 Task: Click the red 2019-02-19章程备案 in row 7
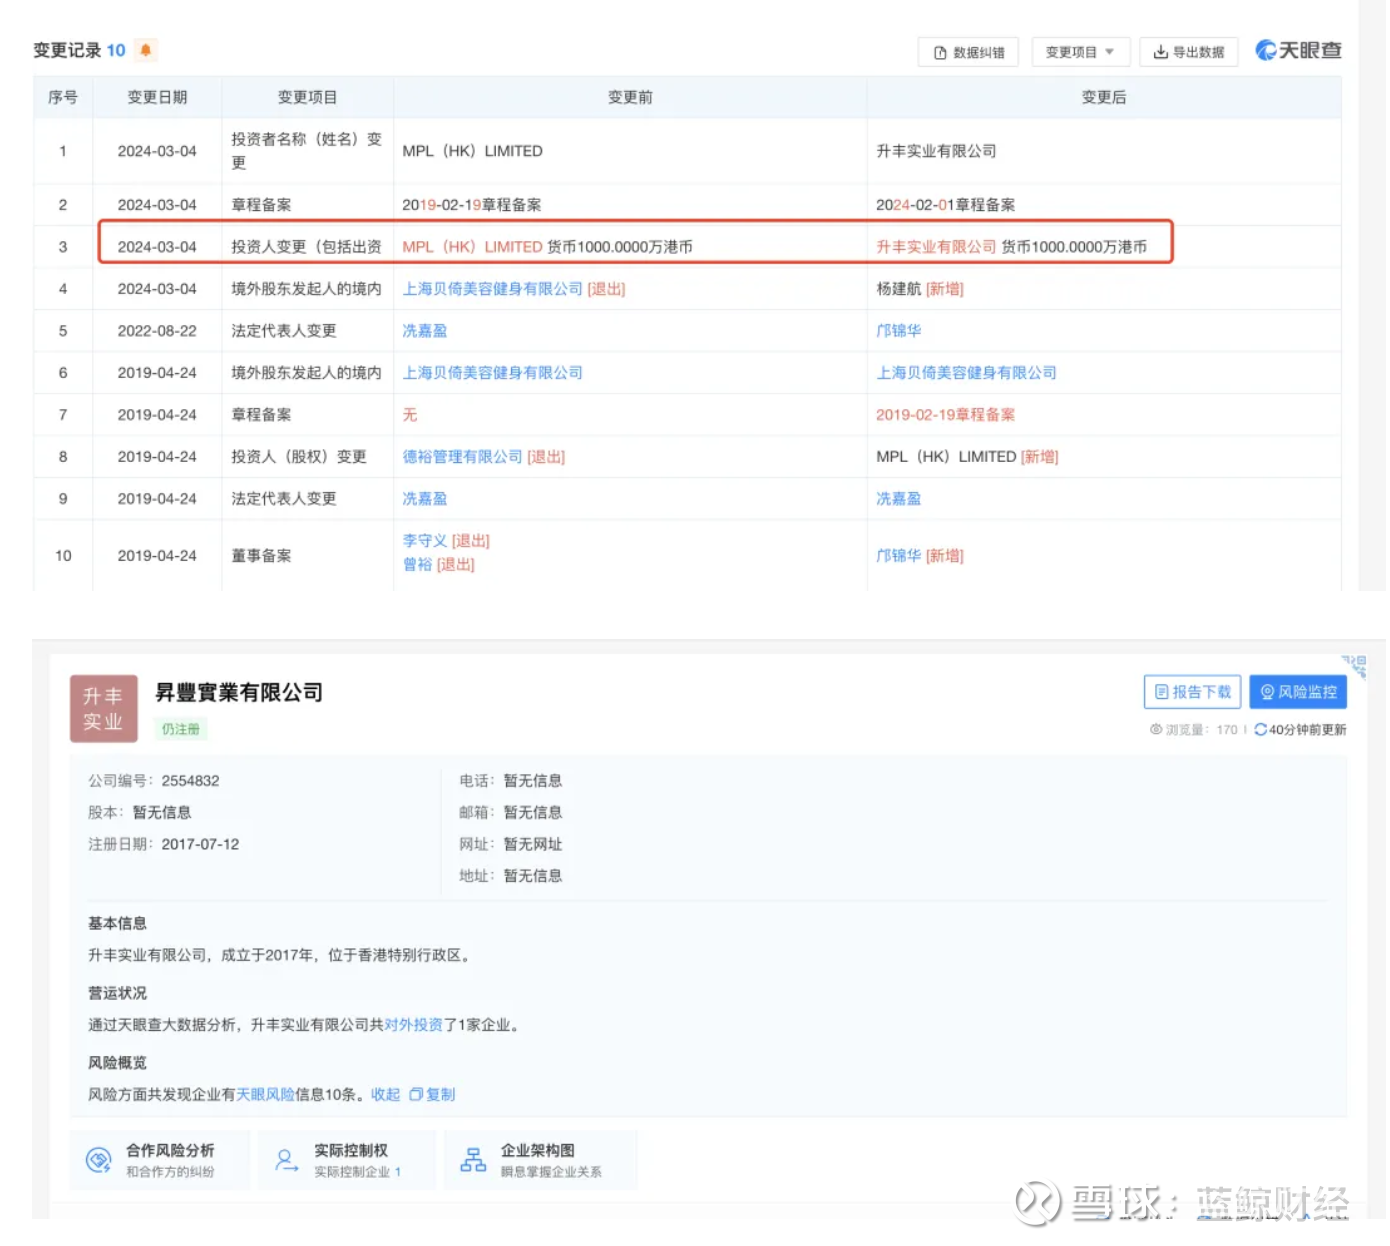point(945,415)
